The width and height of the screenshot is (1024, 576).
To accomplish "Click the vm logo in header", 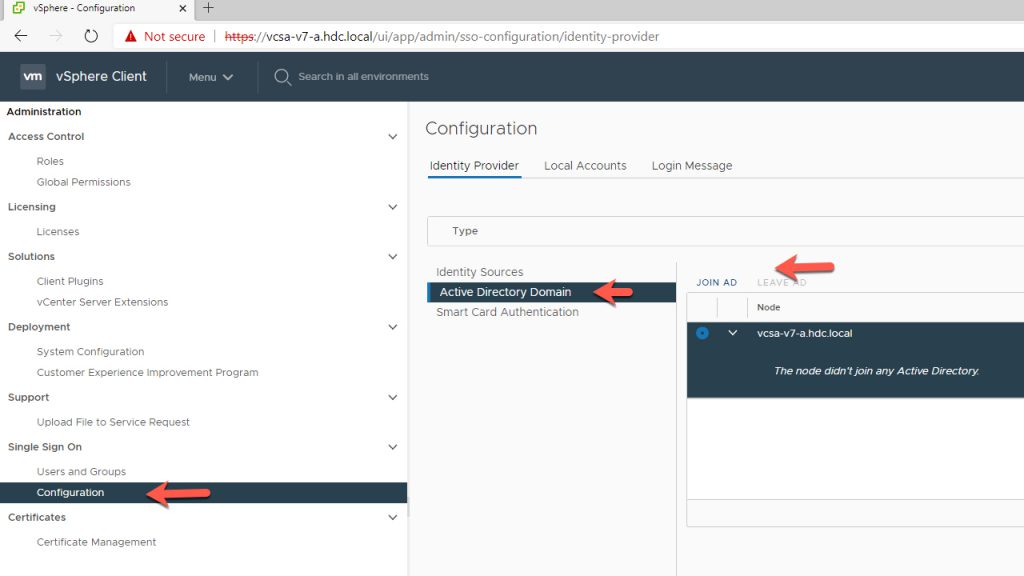I will (33, 76).
